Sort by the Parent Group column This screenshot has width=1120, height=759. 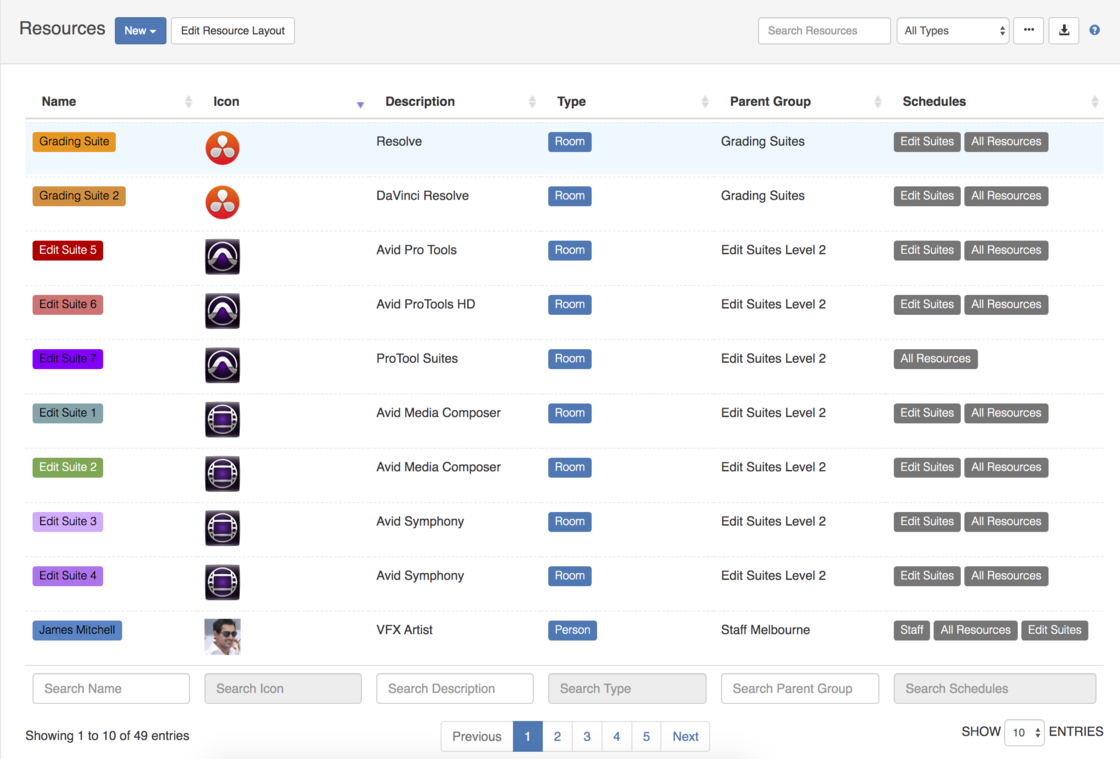click(x=770, y=102)
